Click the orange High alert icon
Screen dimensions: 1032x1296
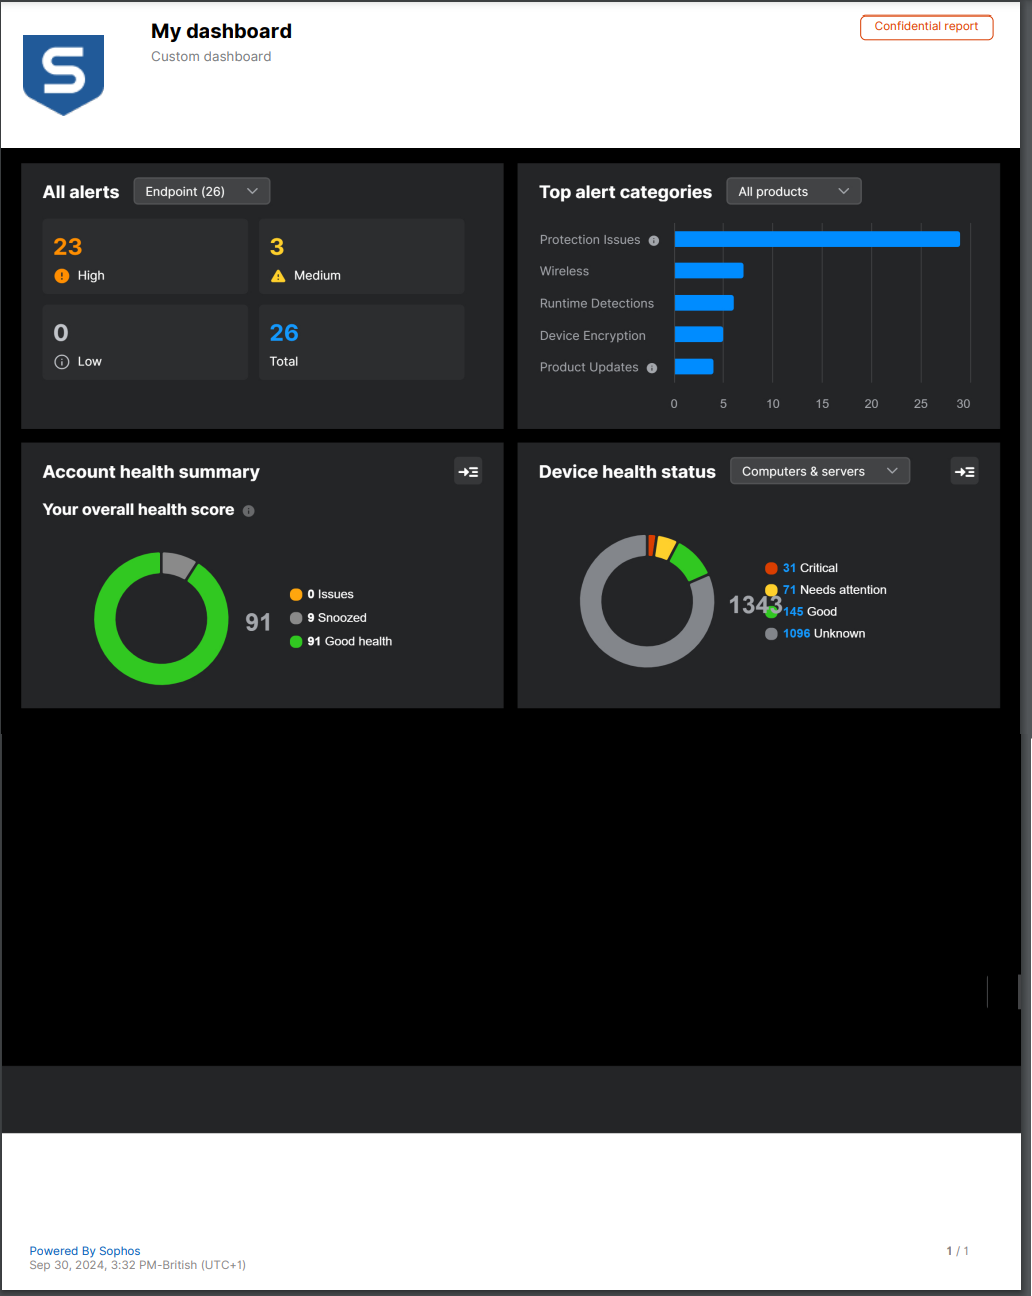[62, 276]
